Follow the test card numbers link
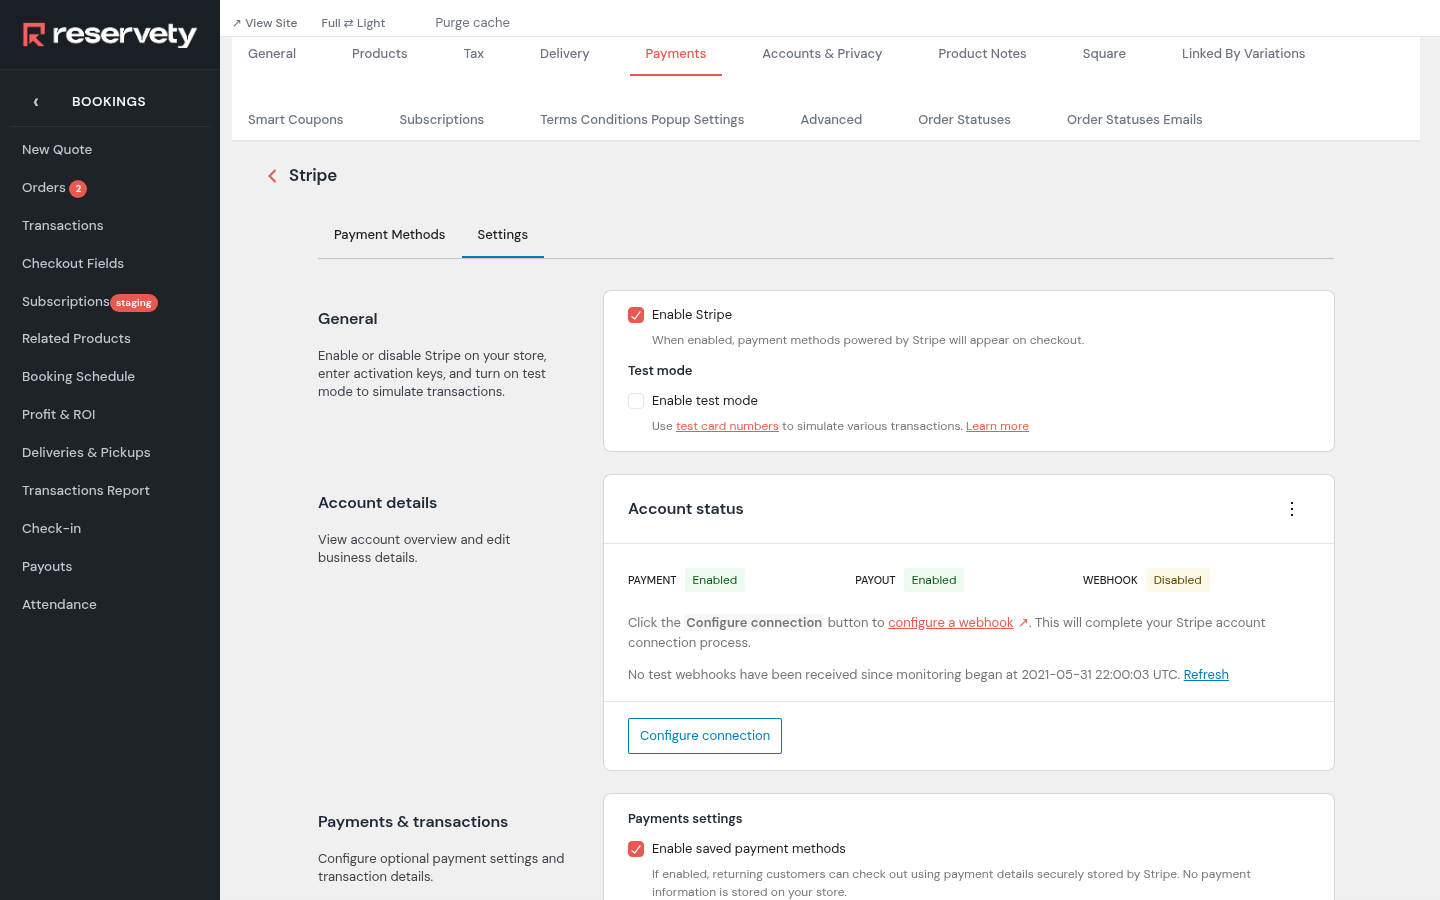 727,427
